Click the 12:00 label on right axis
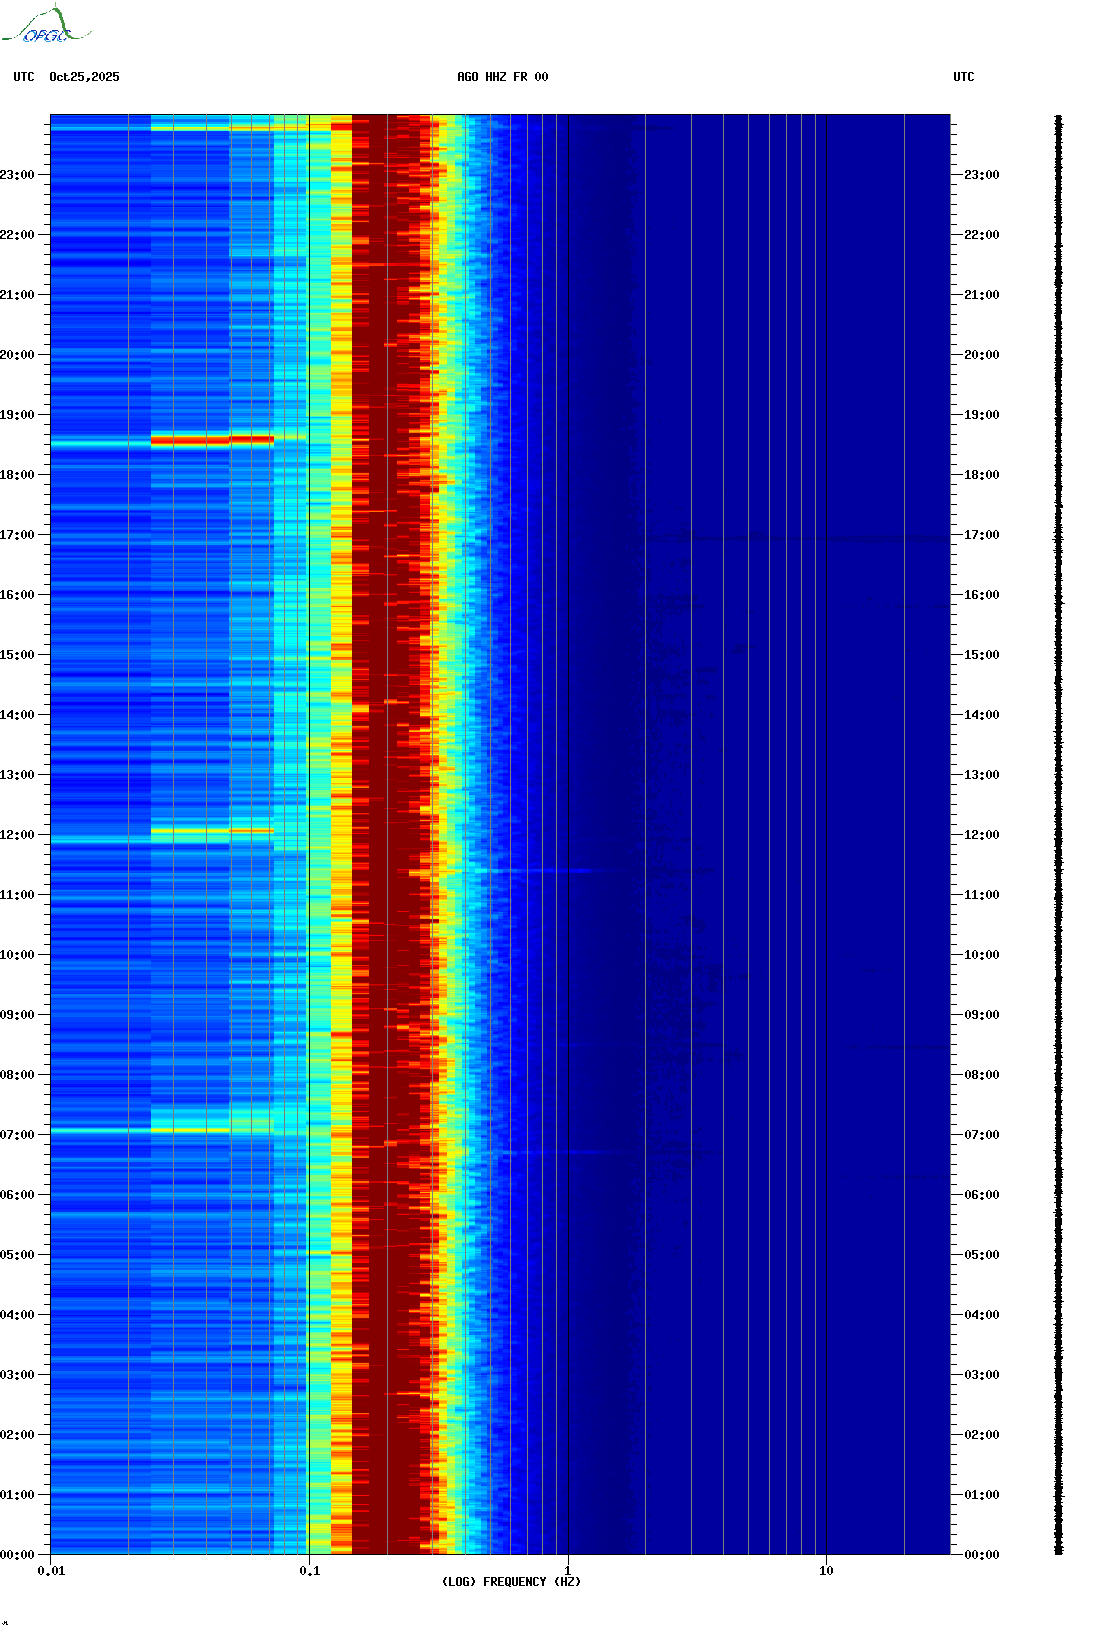Viewport: 1102px width, 1634px height. [981, 835]
